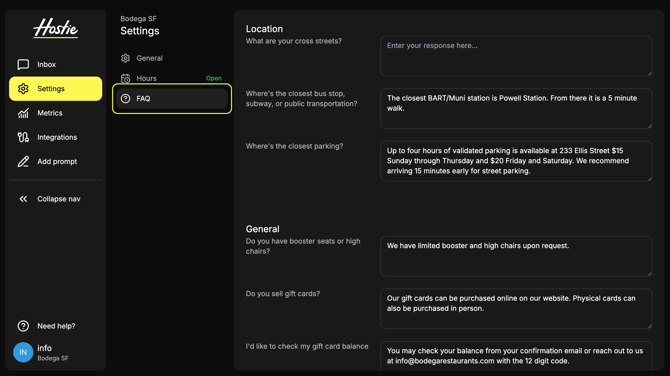Click the General section heading in FAQ
The width and height of the screenshot is (670, 376).
(x=262, y=229)
